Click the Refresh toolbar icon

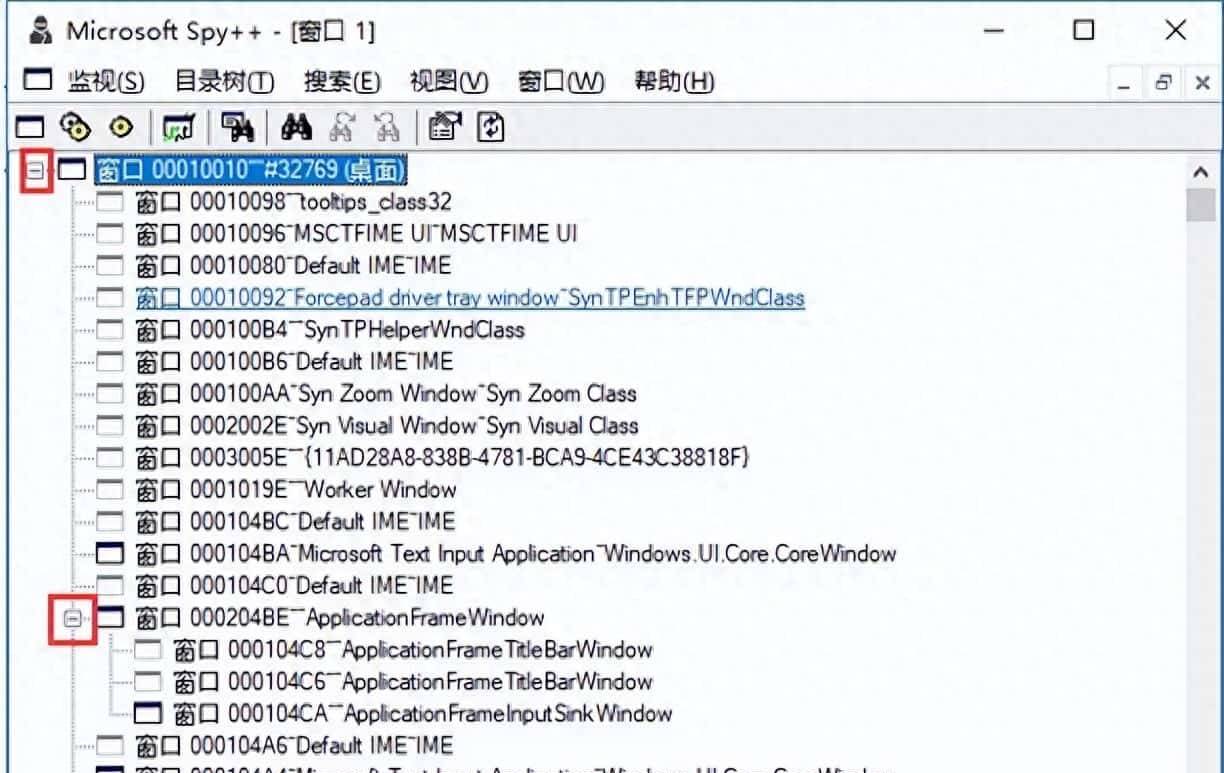coord(489,127)
